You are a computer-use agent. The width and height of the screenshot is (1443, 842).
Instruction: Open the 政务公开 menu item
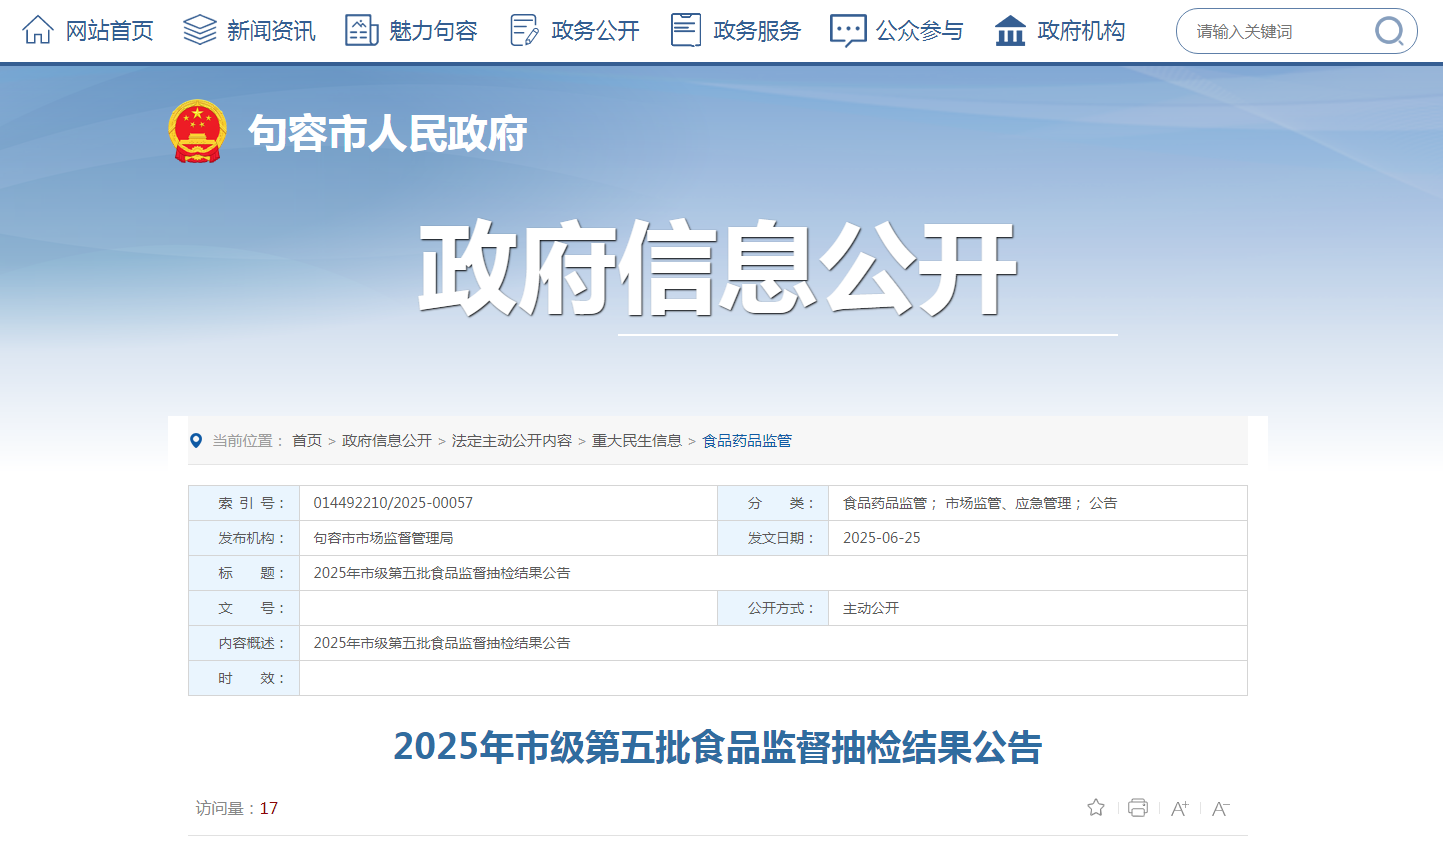(595, 31)
